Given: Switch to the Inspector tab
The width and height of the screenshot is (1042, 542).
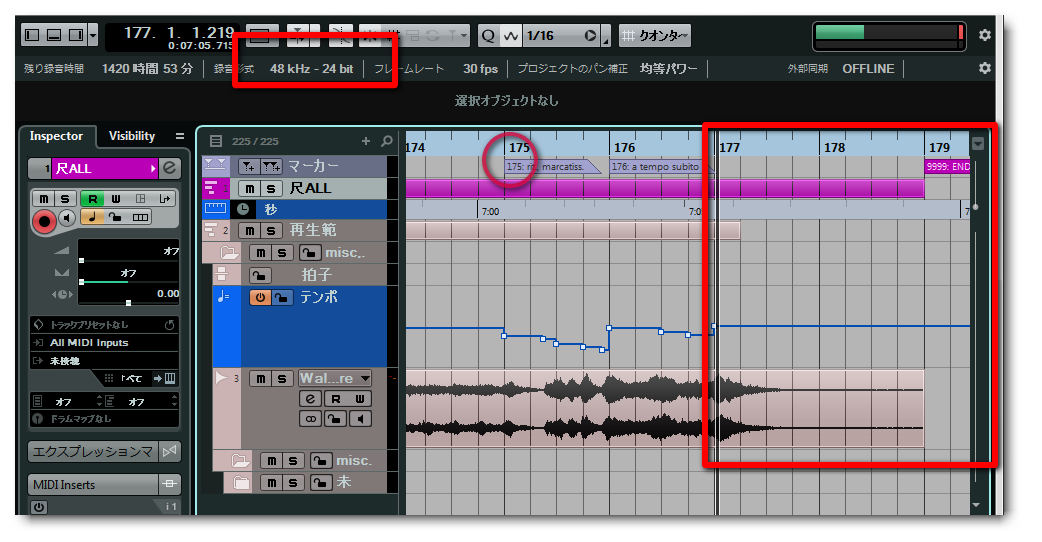Looking at the screenshot, I should 56,136.
